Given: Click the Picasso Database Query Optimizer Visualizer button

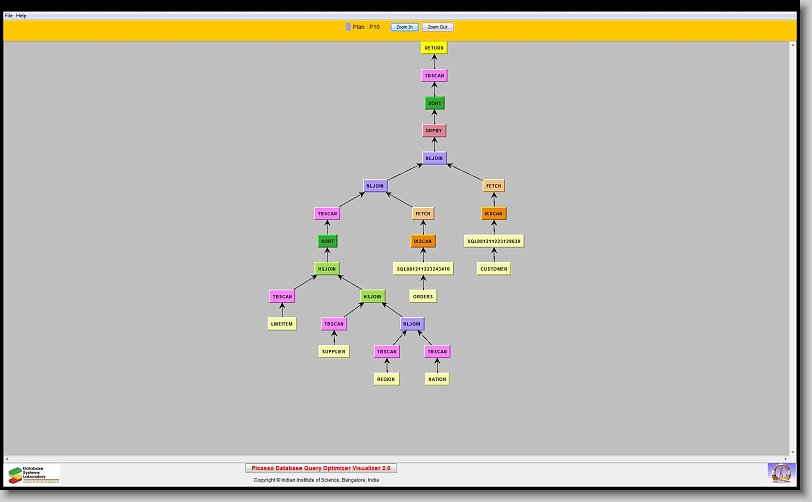Looking at the screenshot, I should click(x=321, y=468).
